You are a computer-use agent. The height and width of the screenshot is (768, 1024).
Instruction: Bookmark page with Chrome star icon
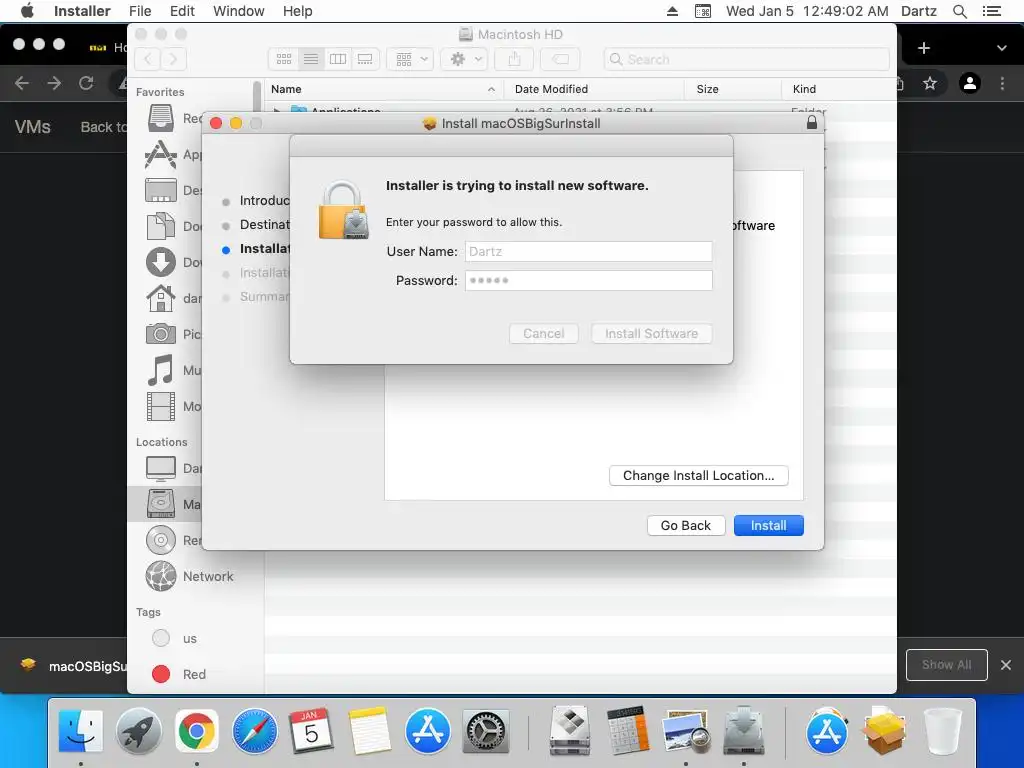tap(930, 83)
